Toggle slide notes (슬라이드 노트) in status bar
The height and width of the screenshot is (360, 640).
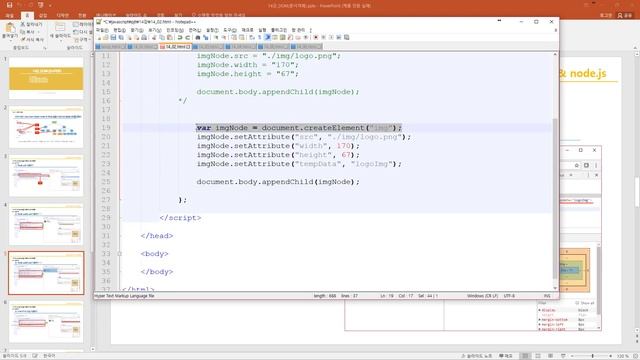pos(476,356)
